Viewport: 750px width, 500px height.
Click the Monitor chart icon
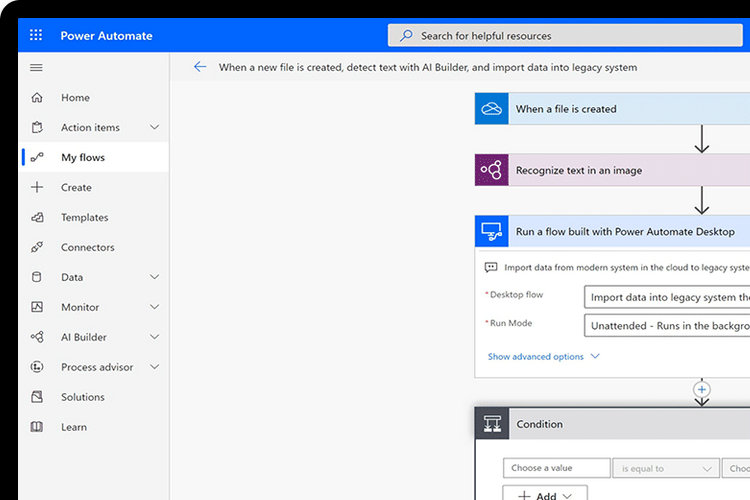coord(37,307)
